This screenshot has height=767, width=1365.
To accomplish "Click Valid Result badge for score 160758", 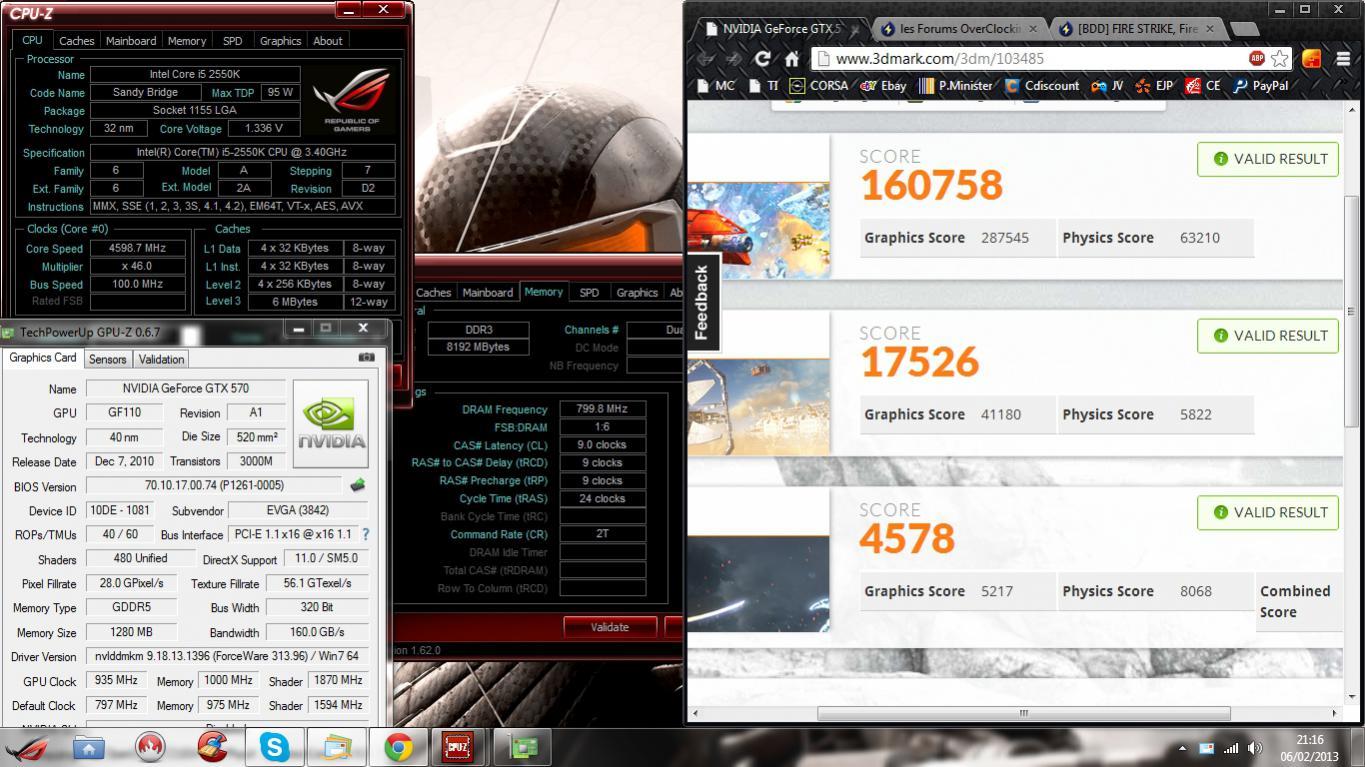I will [1268, 159].
